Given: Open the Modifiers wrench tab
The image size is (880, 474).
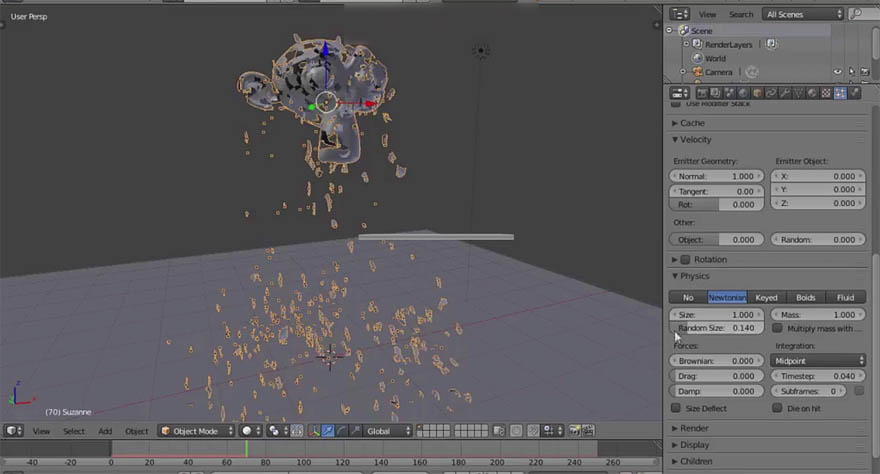Looking at the screenshot, I should [x=785, y=93].
